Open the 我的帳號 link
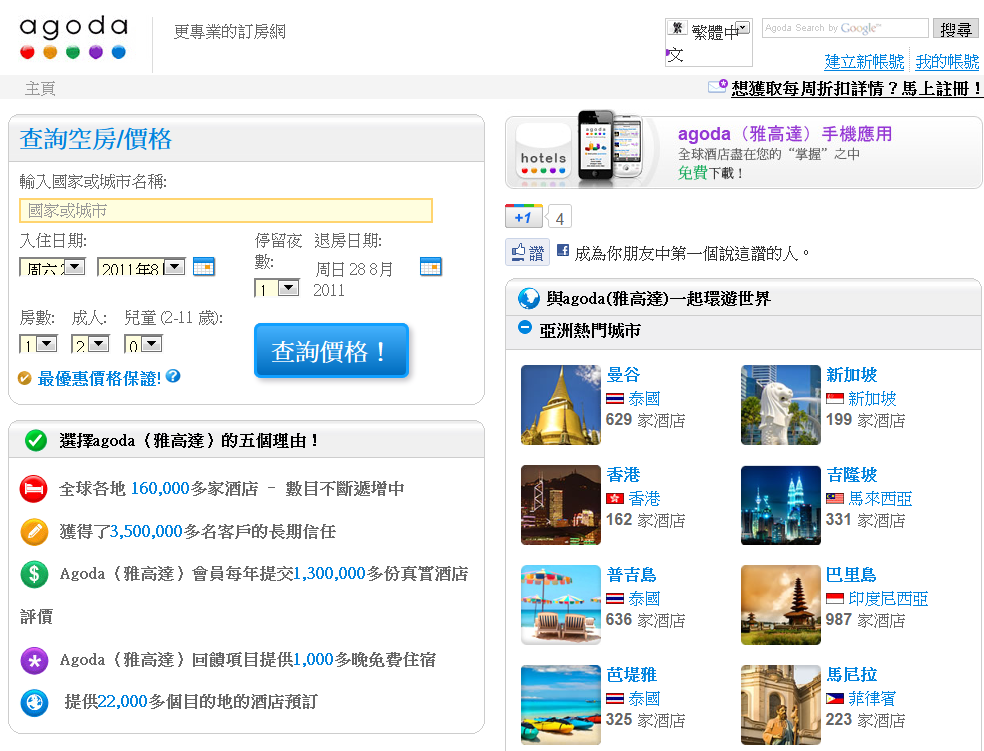The image size is (984, 751). point(947,62)
